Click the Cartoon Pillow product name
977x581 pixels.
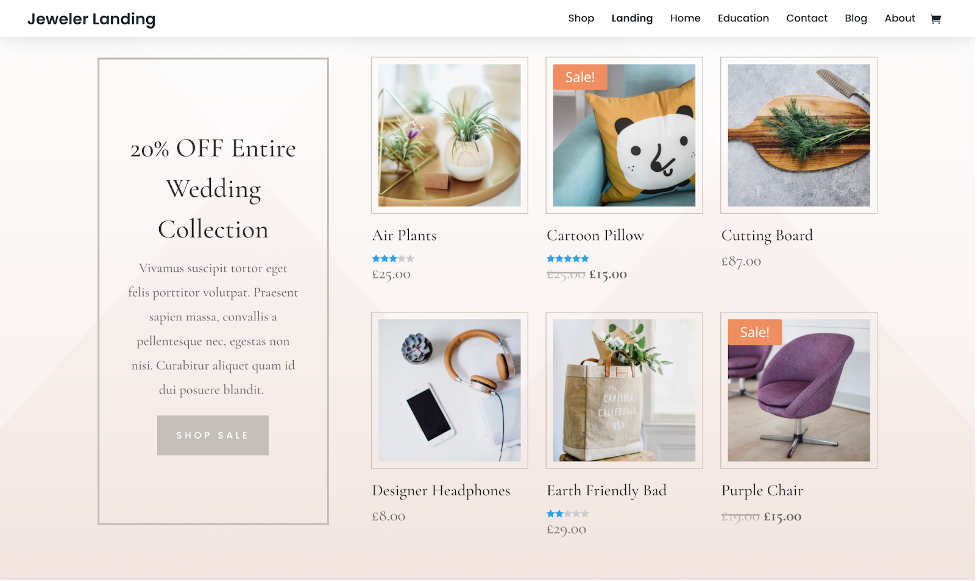pyautogui.click(x=595, y=236)
